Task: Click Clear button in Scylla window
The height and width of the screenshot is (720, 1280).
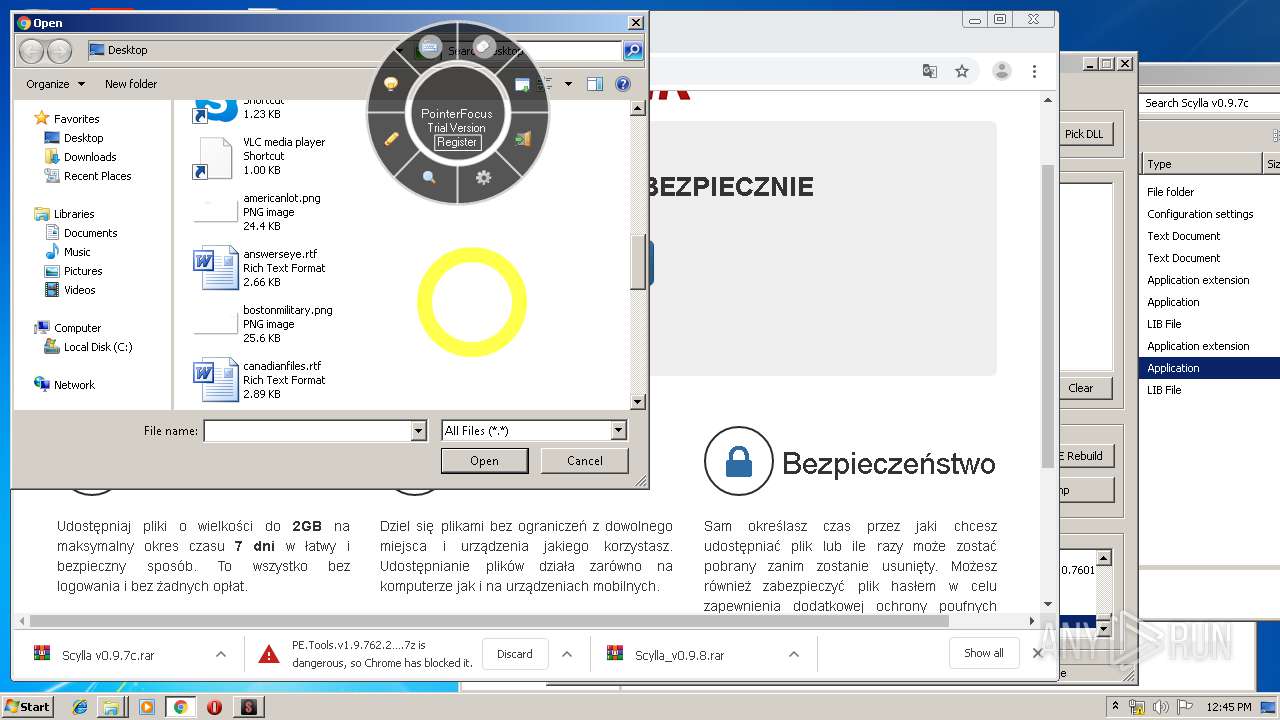Action: point(1081,388)
